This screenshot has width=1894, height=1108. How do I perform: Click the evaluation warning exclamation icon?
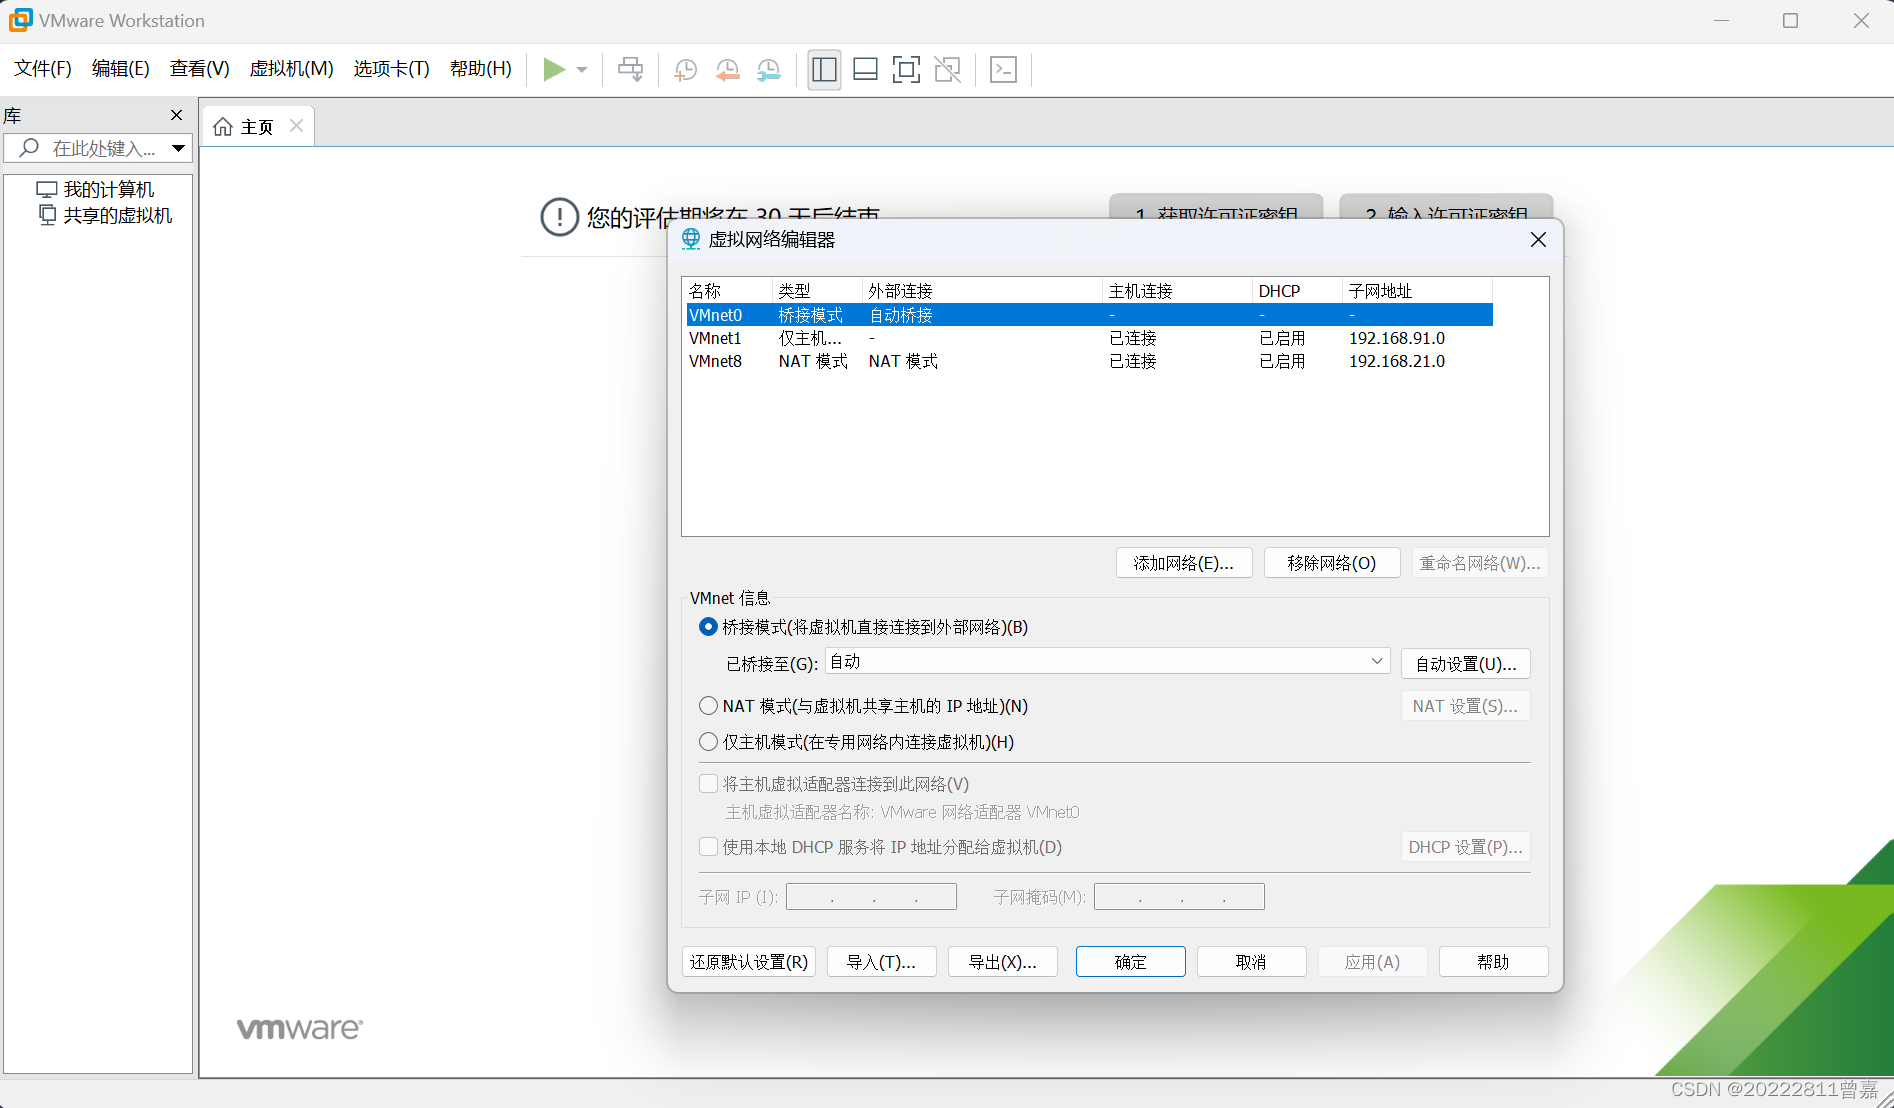click(560, 217)
